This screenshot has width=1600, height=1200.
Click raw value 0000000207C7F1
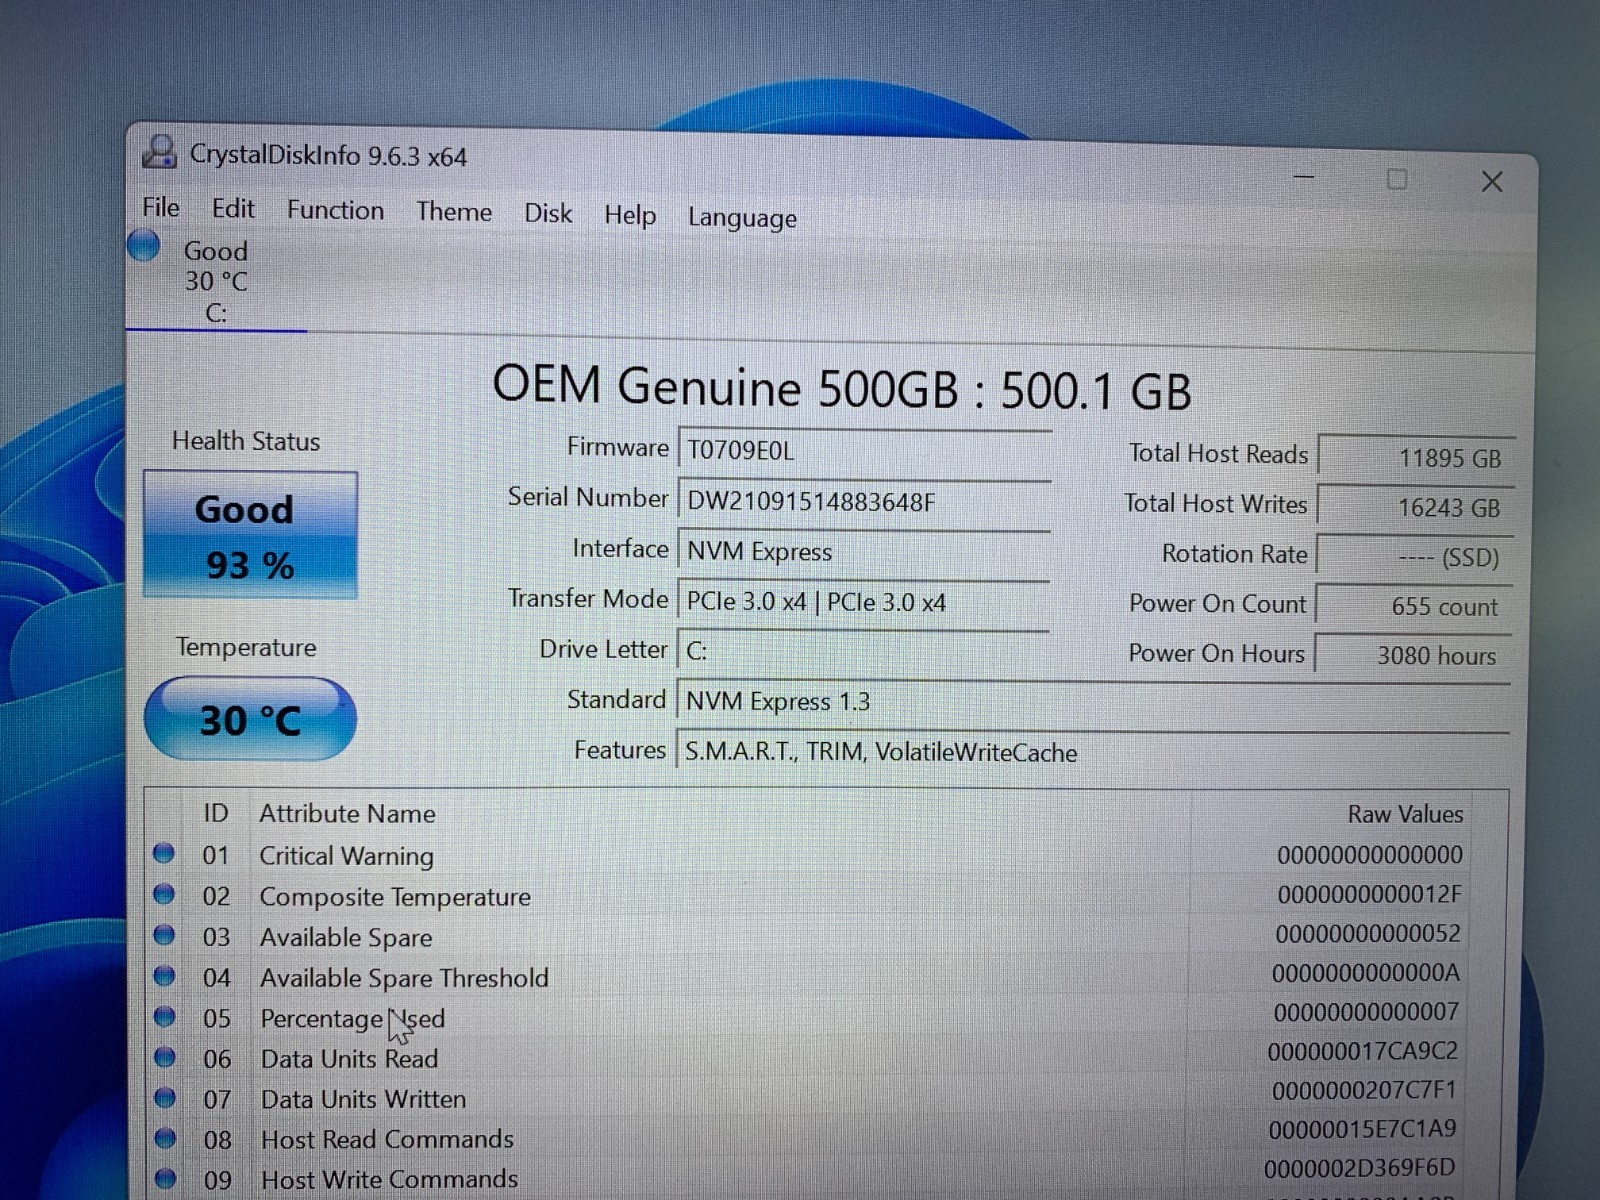tap(1364, 1090)
